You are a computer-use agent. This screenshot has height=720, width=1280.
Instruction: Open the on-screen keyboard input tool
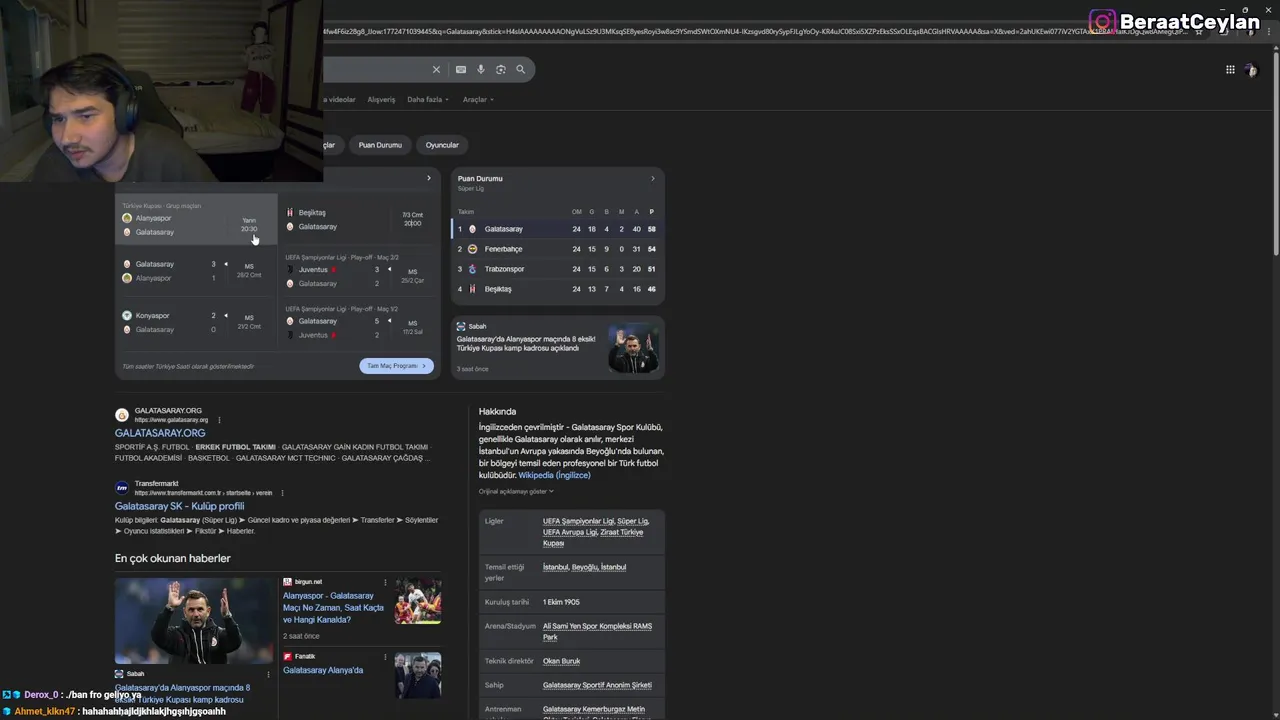pos(460,69)
